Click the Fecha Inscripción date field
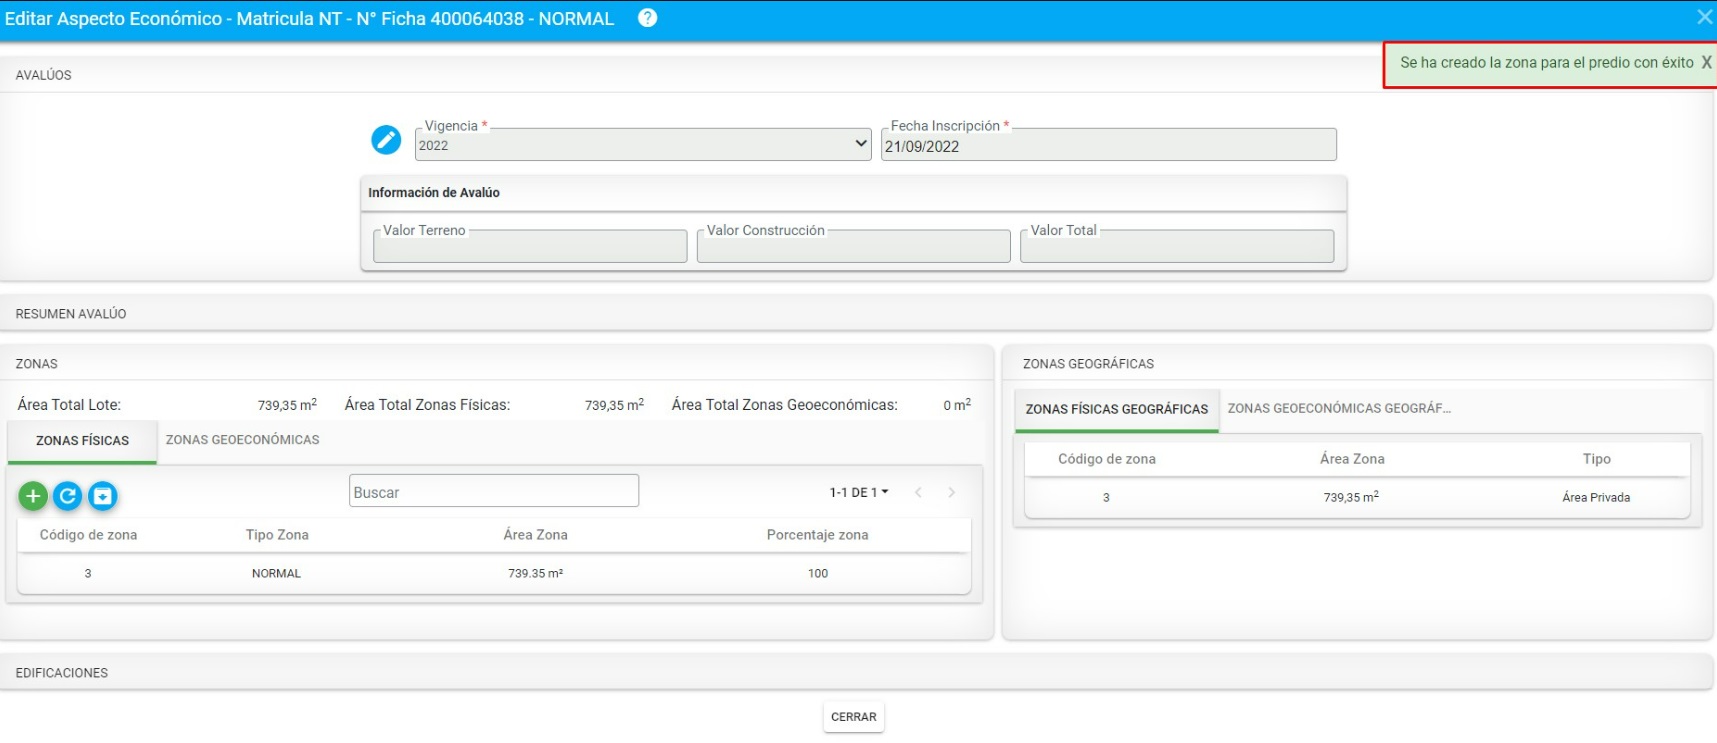Image resolution: width=1717 pixels, height=743 pixels. (x=1107, y=146)
